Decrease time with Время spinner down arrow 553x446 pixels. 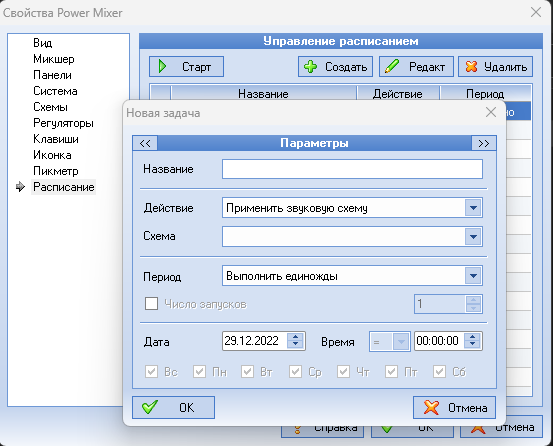pyautogui.click(x=473, y=345)
